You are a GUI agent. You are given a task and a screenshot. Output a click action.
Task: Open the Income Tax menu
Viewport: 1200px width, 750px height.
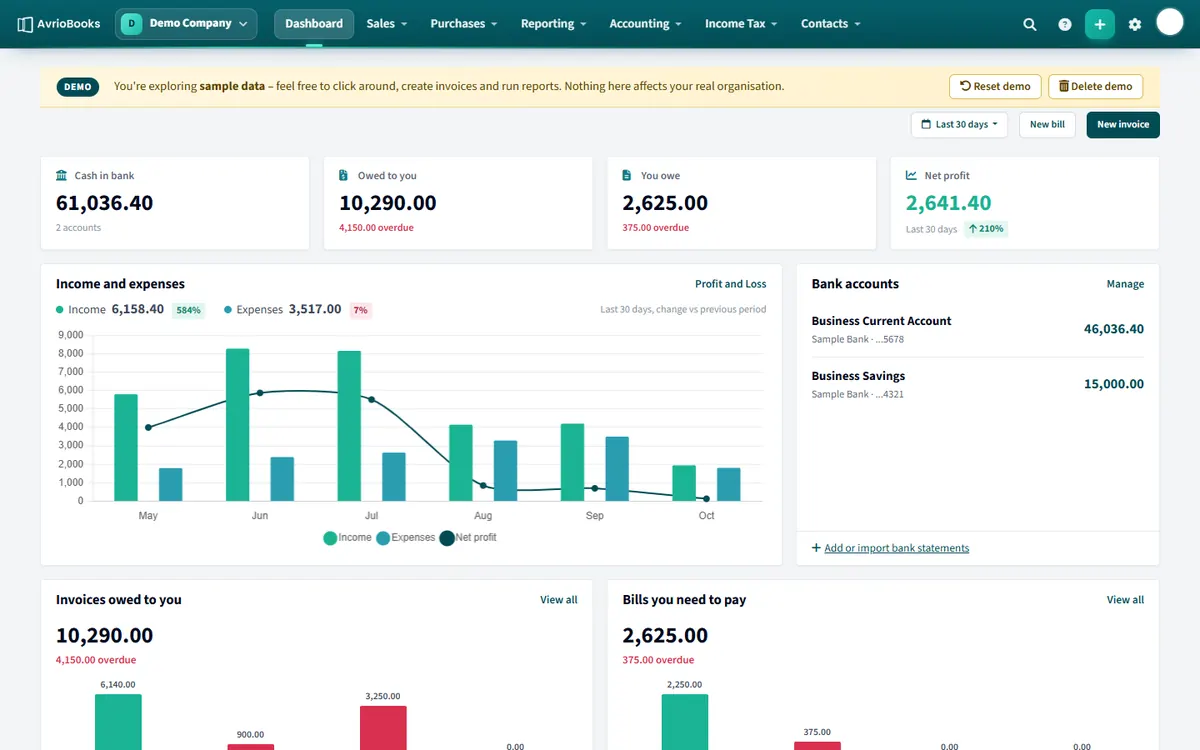point(741,24)
